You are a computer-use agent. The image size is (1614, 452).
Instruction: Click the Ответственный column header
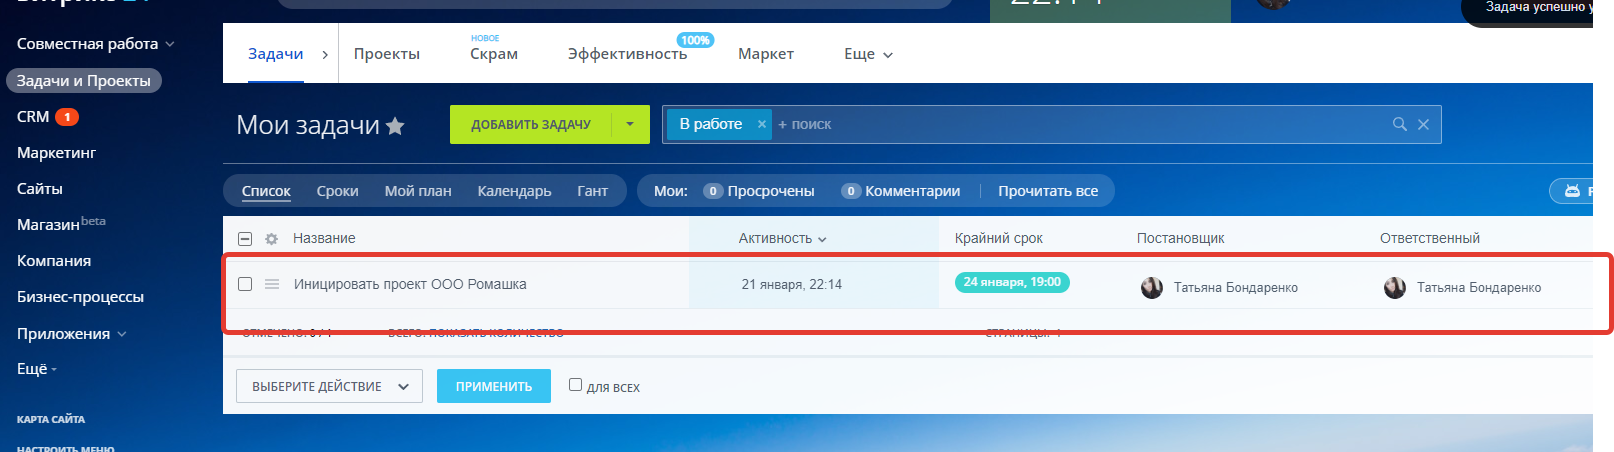[1430, 238]
